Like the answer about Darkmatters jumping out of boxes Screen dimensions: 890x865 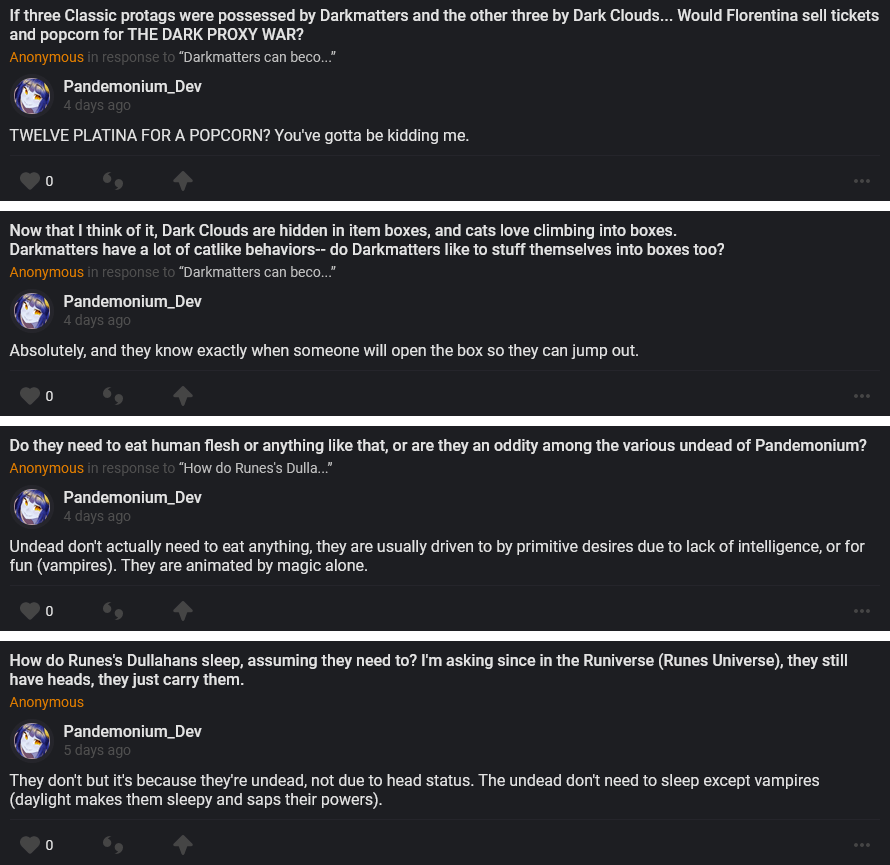point(30,396)
